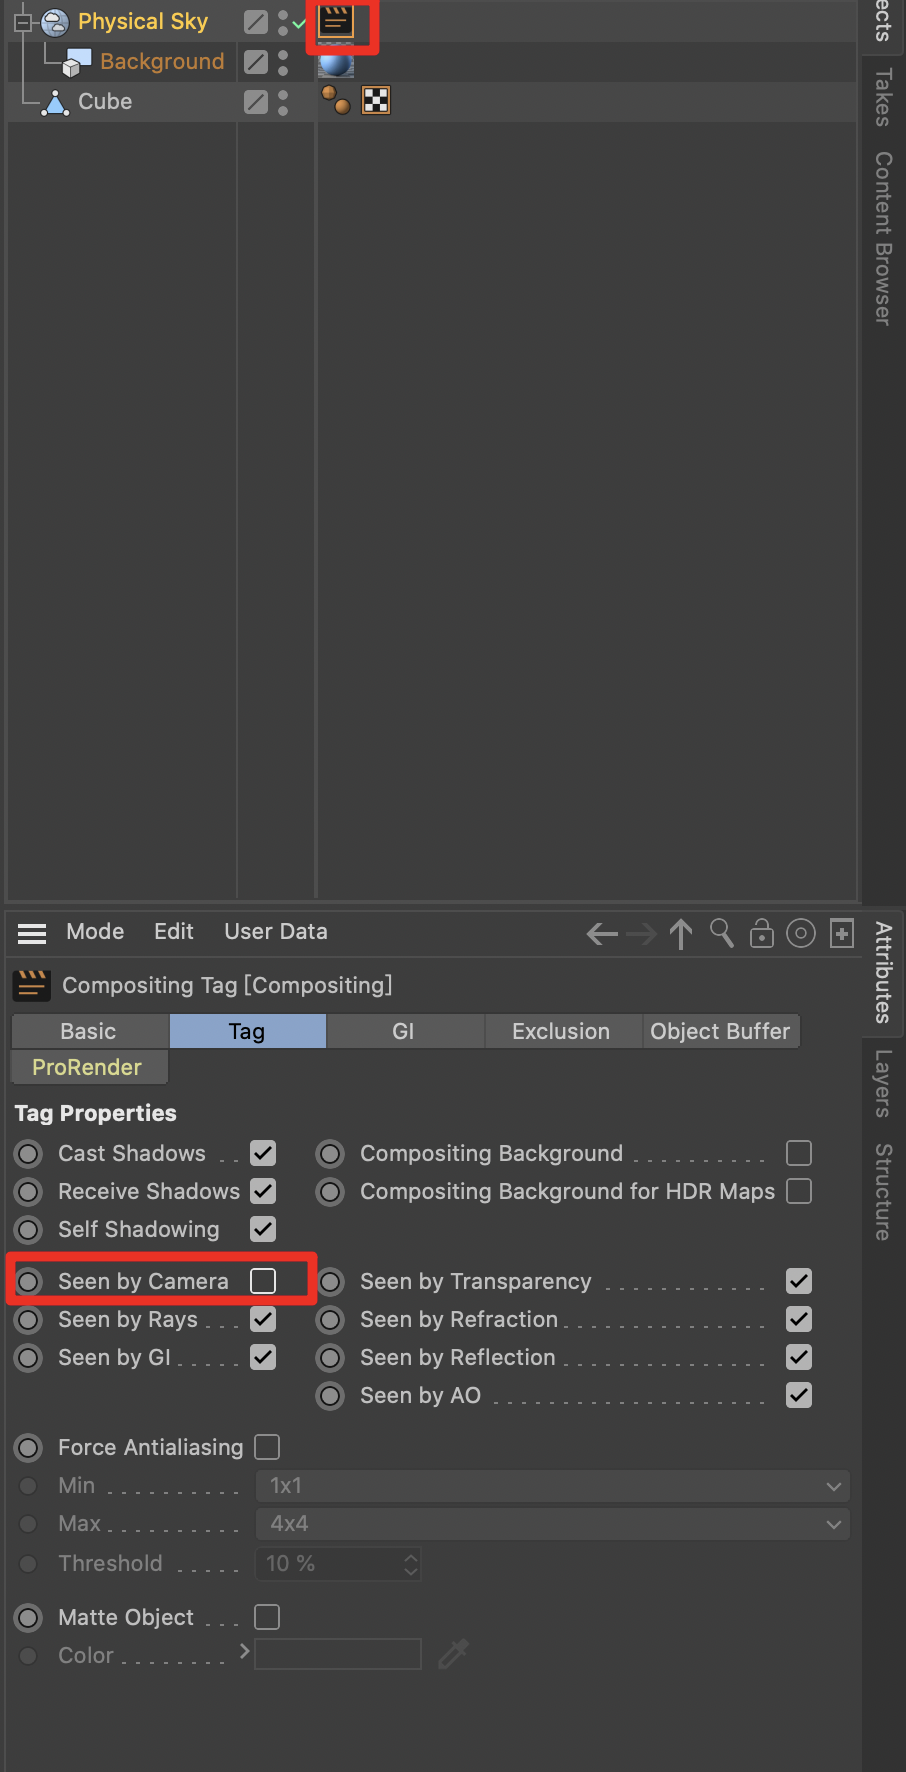Disable Cast Shadows checkbox
The height and width of the screenshot is (1772, 906).
point(263,1153)
